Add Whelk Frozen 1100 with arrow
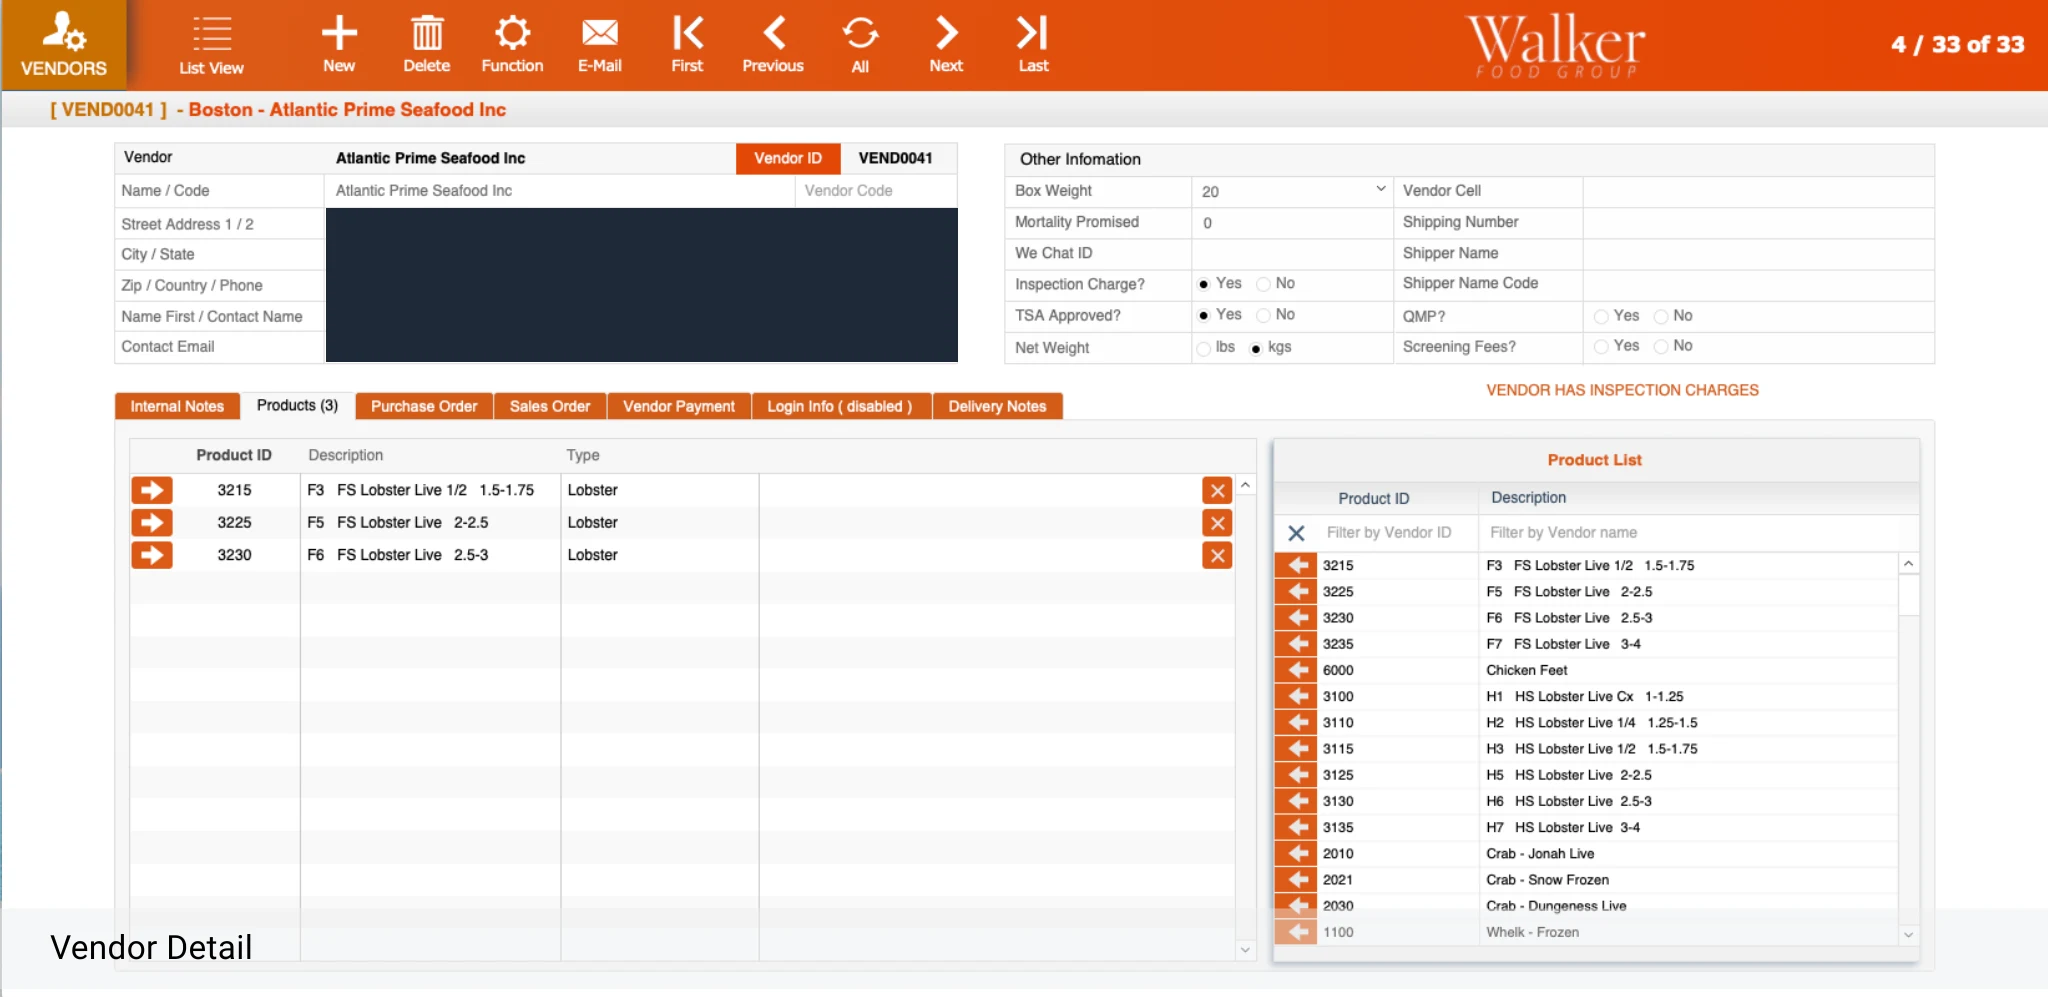Screen dimensions: 2048x997 tap(1297, 932)
